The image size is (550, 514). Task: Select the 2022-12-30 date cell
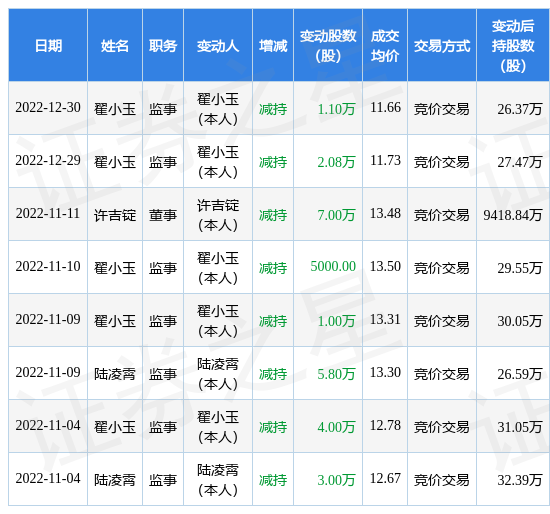click(x=48, y=107)
